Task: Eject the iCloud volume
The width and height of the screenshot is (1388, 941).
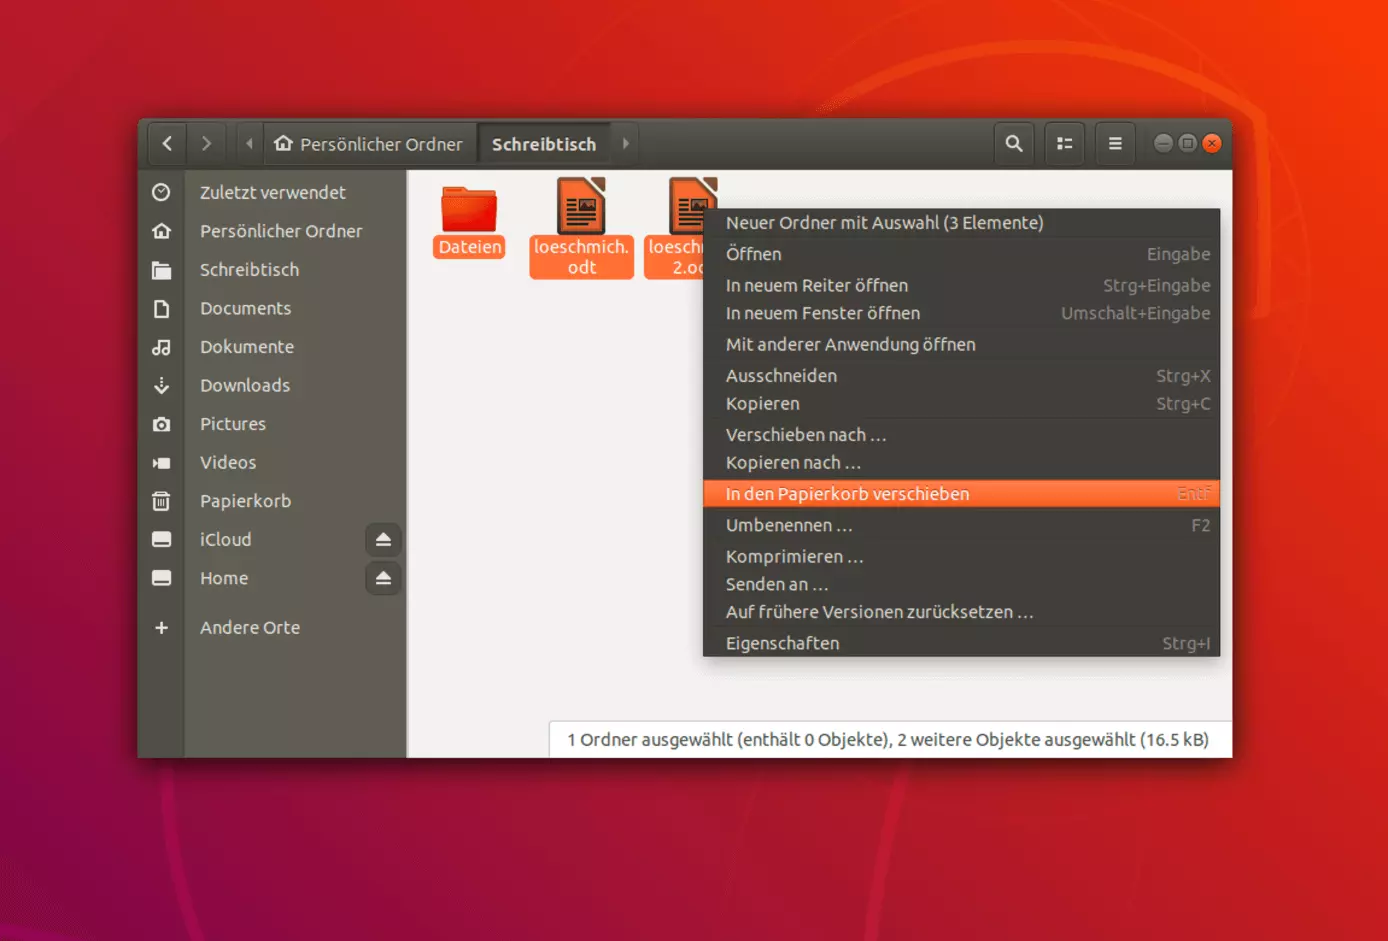Action: (x=383, y=540)
